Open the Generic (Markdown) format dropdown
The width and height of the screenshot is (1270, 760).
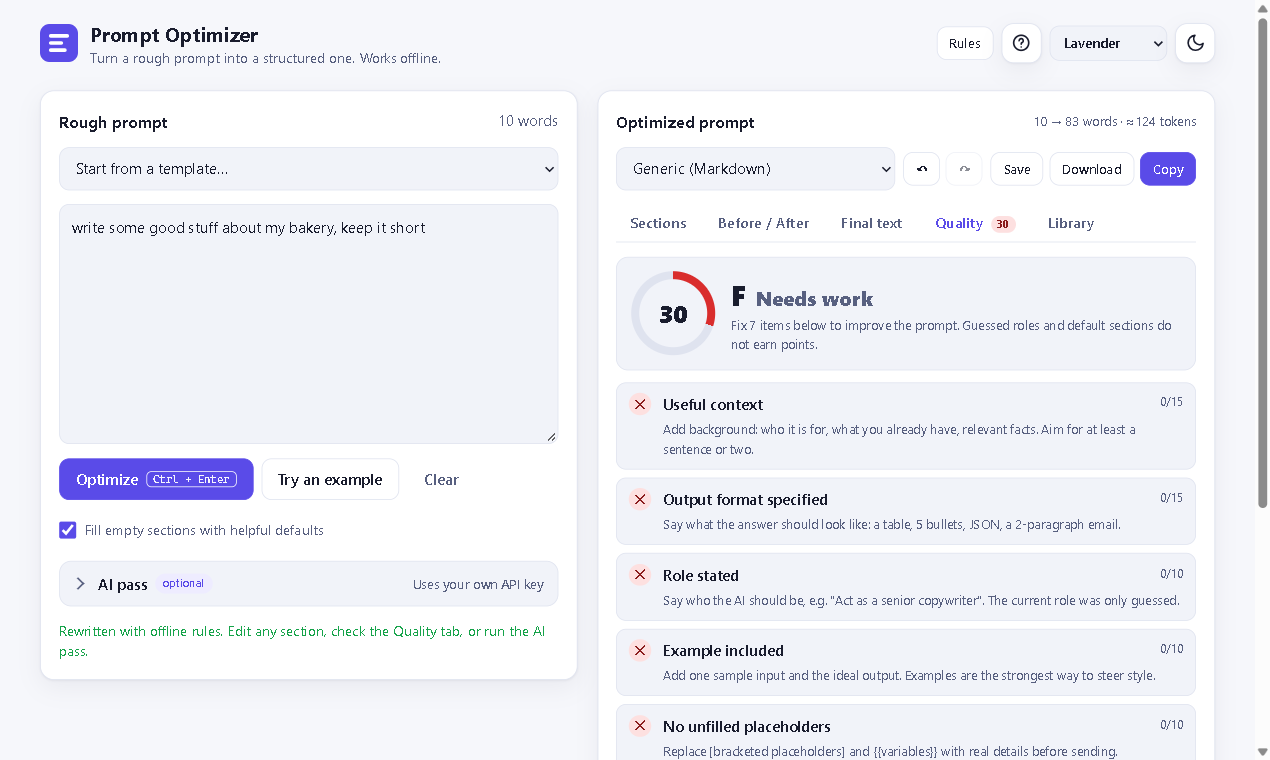[x=756, y=169]
